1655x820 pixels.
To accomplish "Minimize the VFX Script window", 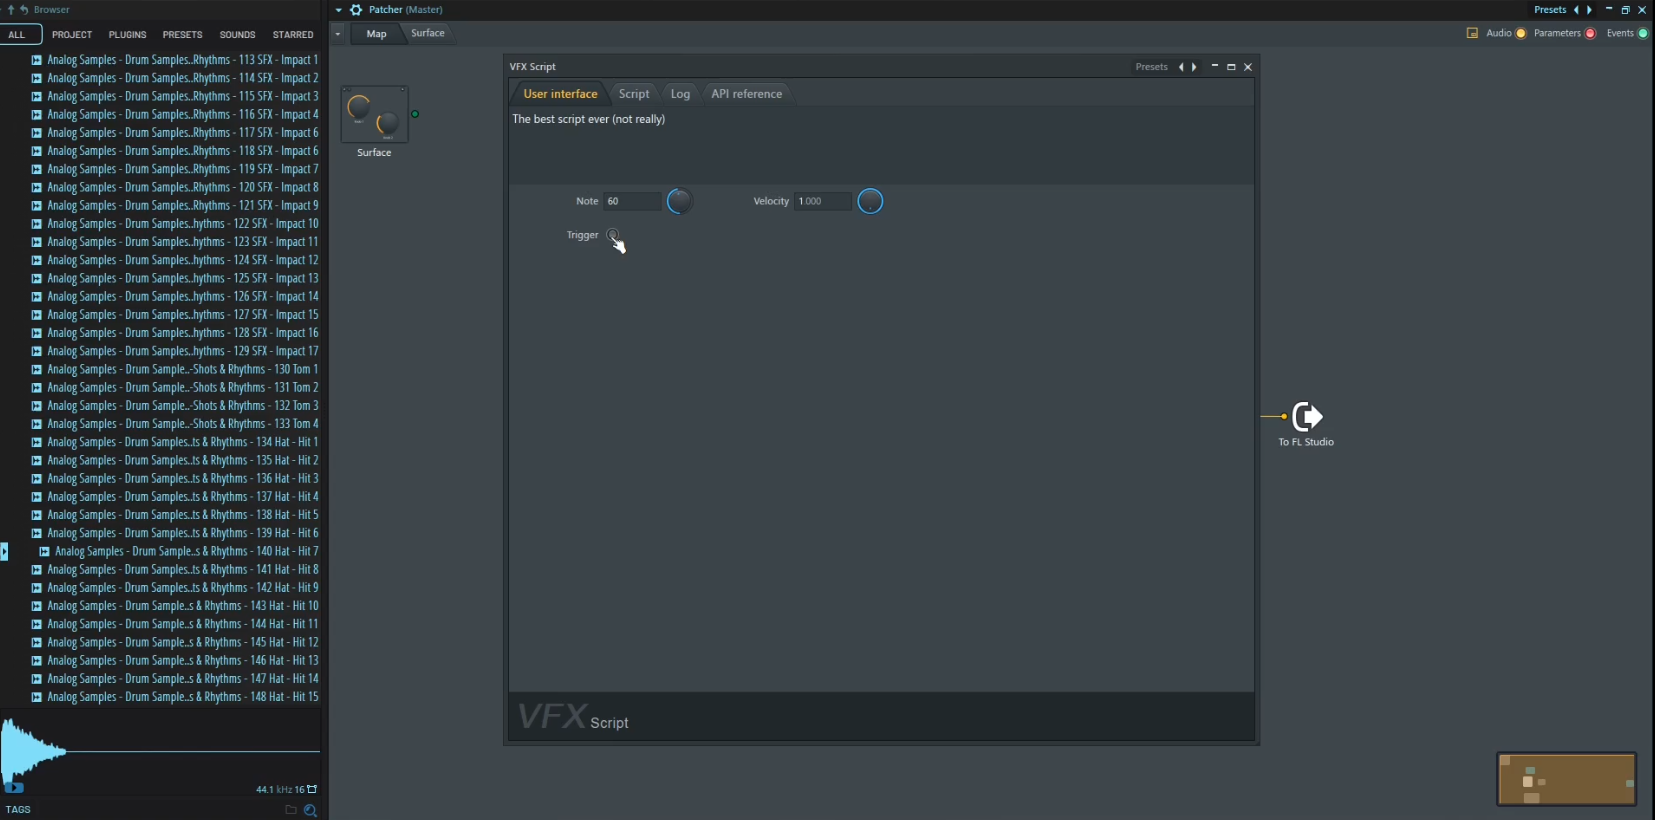I will pyautogui.click(x=1215, y=67).
